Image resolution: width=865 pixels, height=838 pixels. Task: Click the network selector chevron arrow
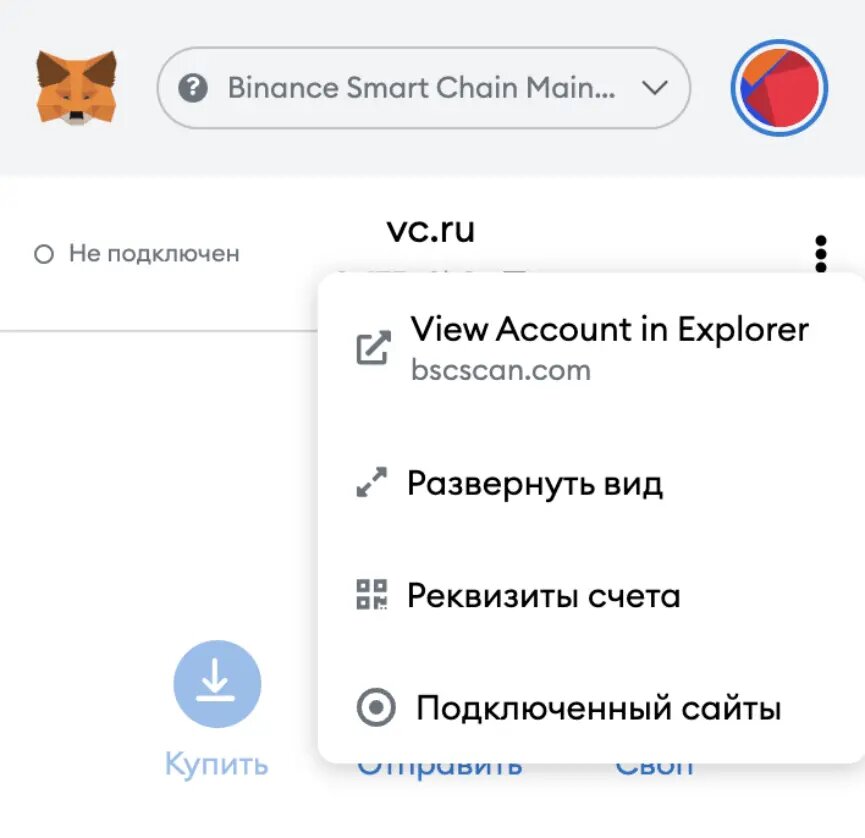(654, 88)
